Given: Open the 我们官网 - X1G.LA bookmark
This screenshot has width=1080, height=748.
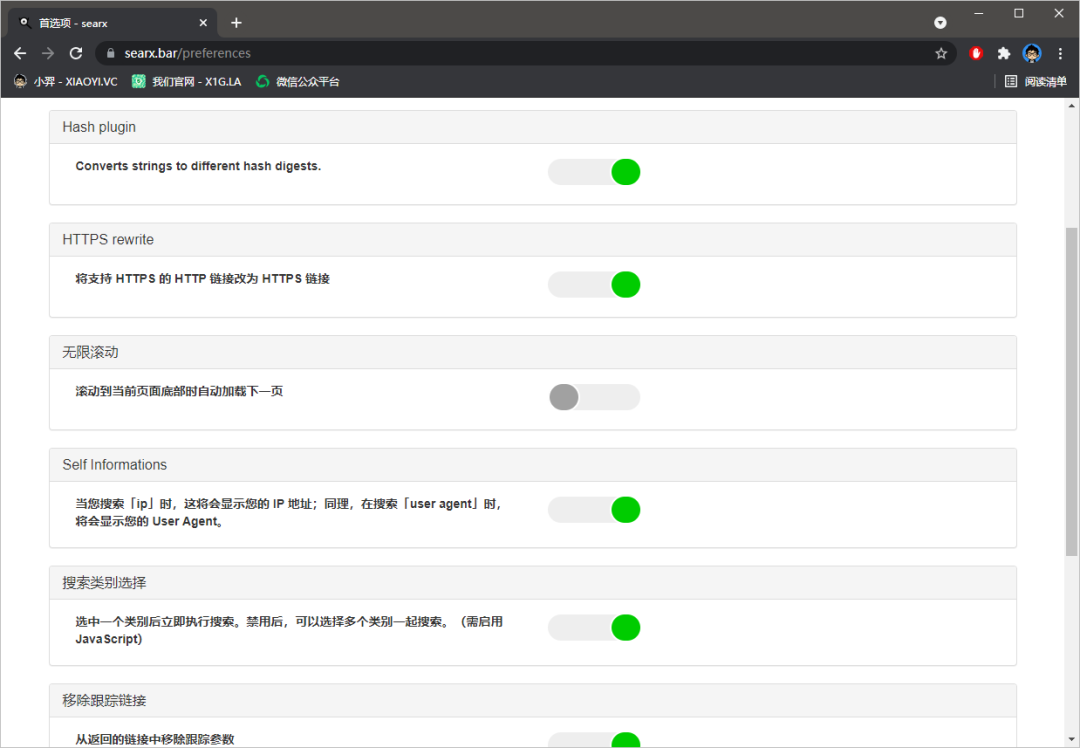Looking at the screenshot, I should click(187, 81).
